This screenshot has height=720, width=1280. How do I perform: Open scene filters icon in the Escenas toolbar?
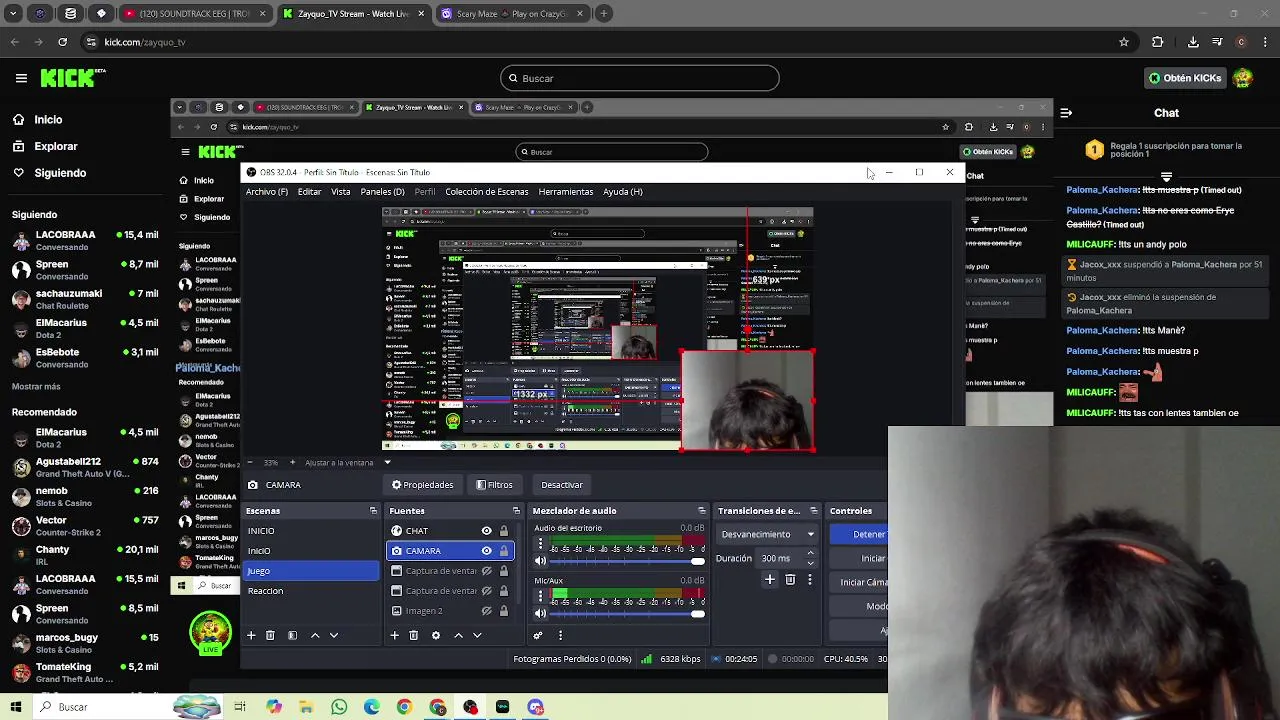[x=292, y=635]
